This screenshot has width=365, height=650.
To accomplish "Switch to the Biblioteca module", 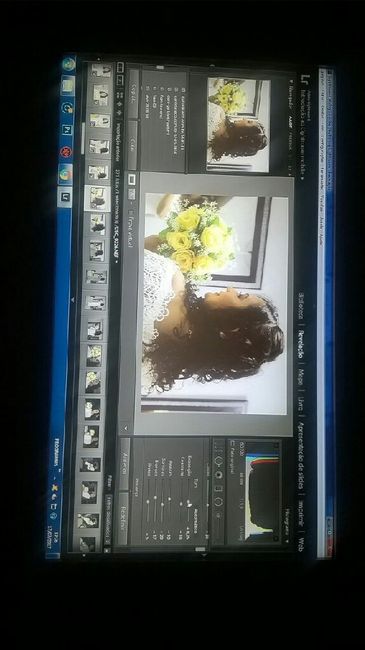I will pyautogui.click(x=302, y=306).
